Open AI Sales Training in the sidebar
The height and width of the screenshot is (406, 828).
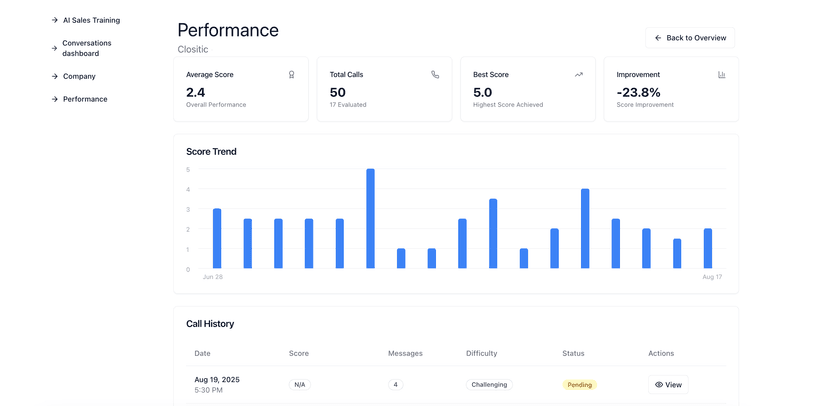pyautogui.click(x=91, y=20)
